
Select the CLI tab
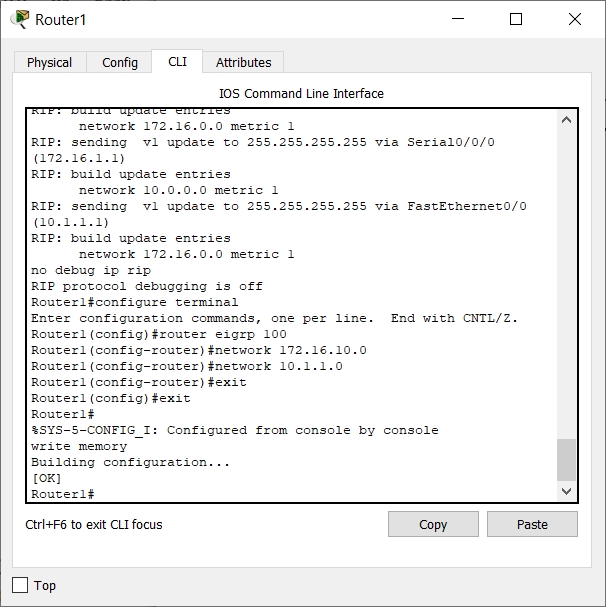click(177, 62)
